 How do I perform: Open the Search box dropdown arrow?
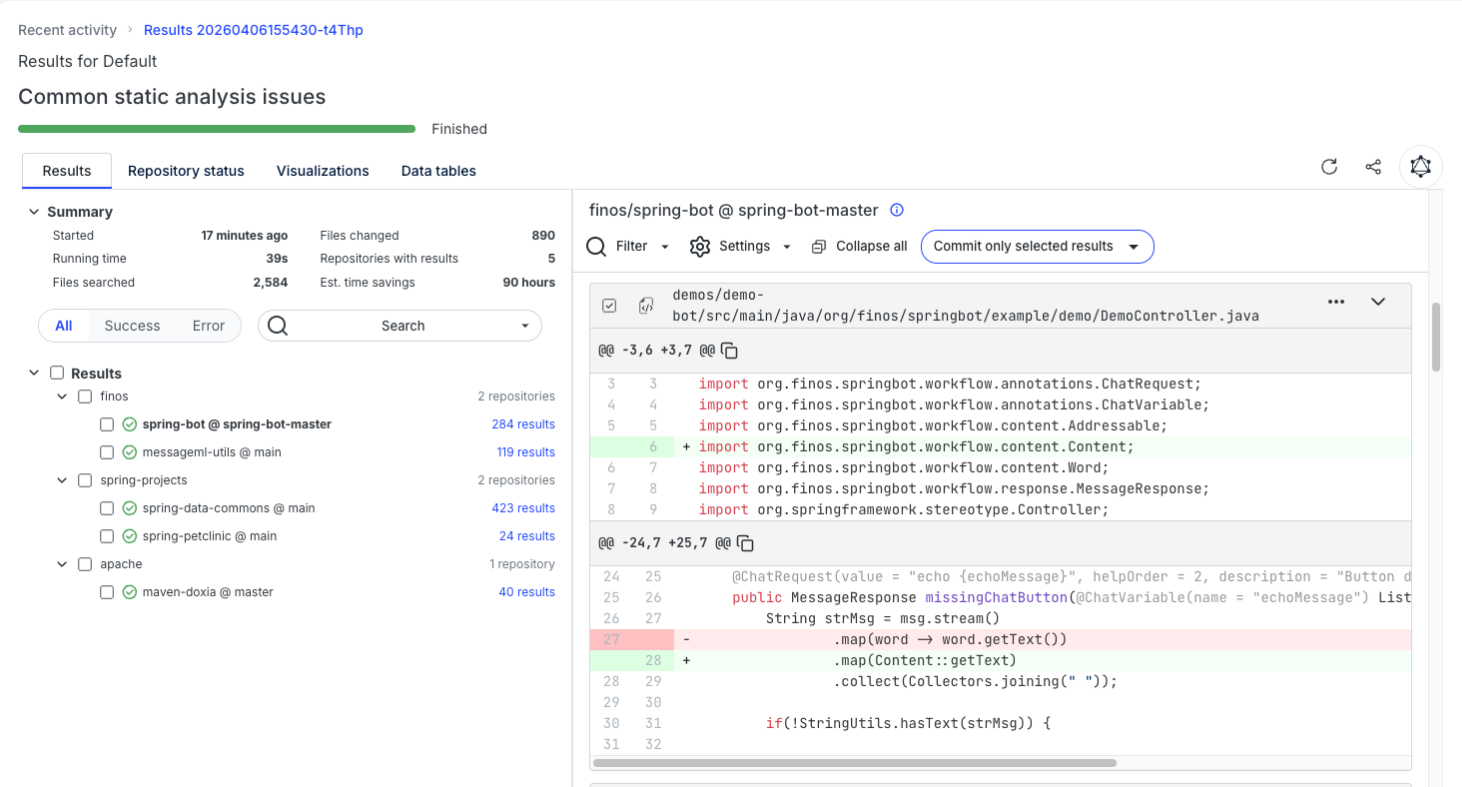(526, 326)
